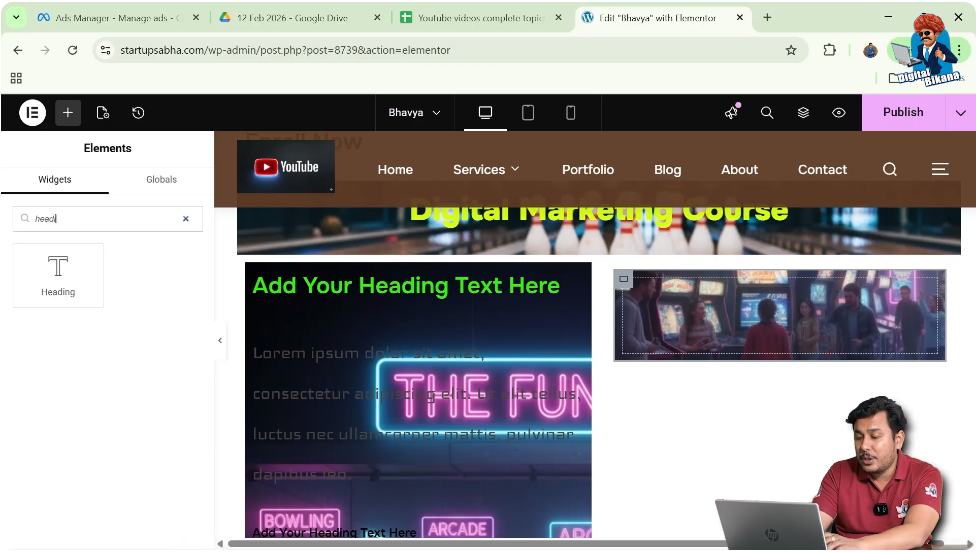The image size is (976, 552).
Task: Clear the widget search field
Action: (185, 219)
